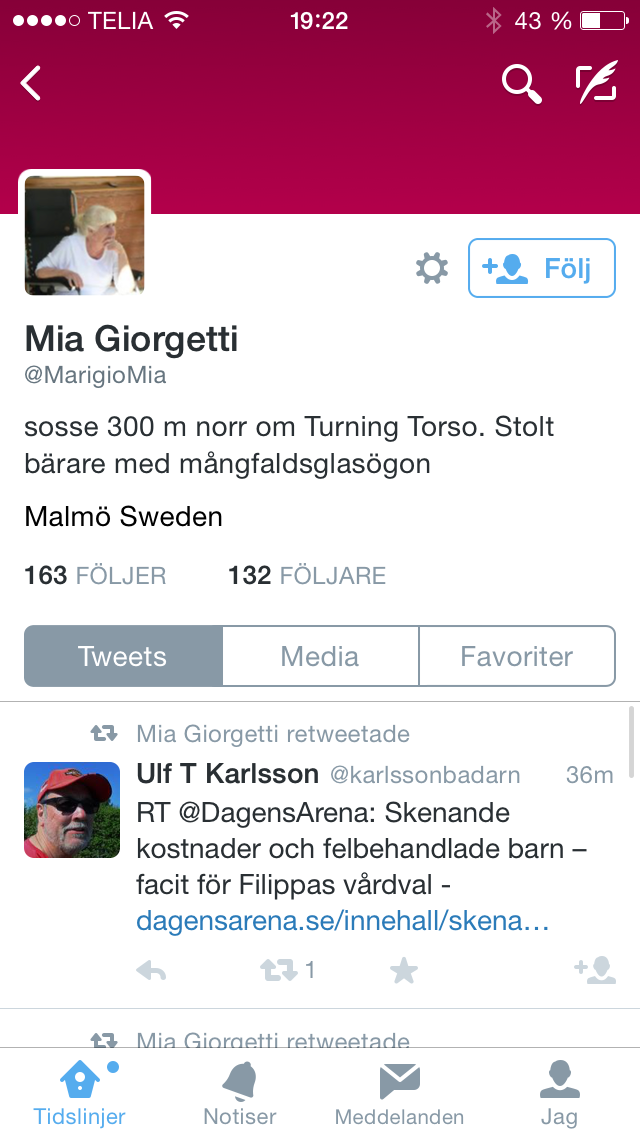
Task: View the 163 Följer list
Action: click(96, 576)
